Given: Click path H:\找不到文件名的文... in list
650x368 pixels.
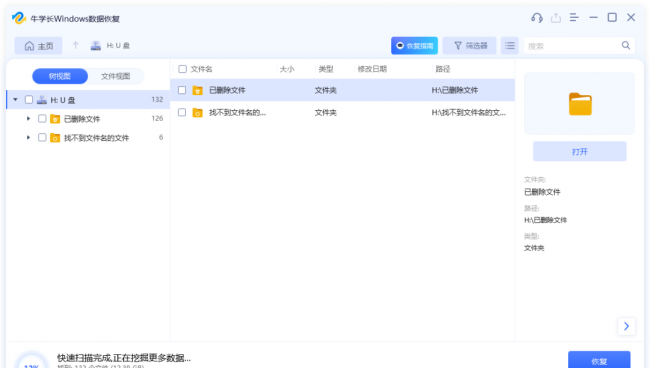Looking at the screenshot, I should tap(469, 113).
